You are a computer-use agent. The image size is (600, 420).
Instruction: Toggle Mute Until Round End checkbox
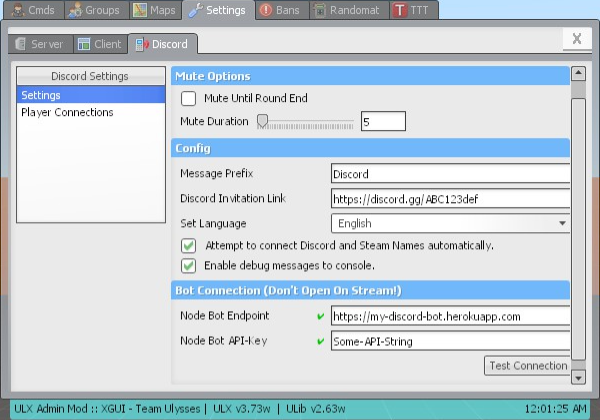tap(188, 98)
